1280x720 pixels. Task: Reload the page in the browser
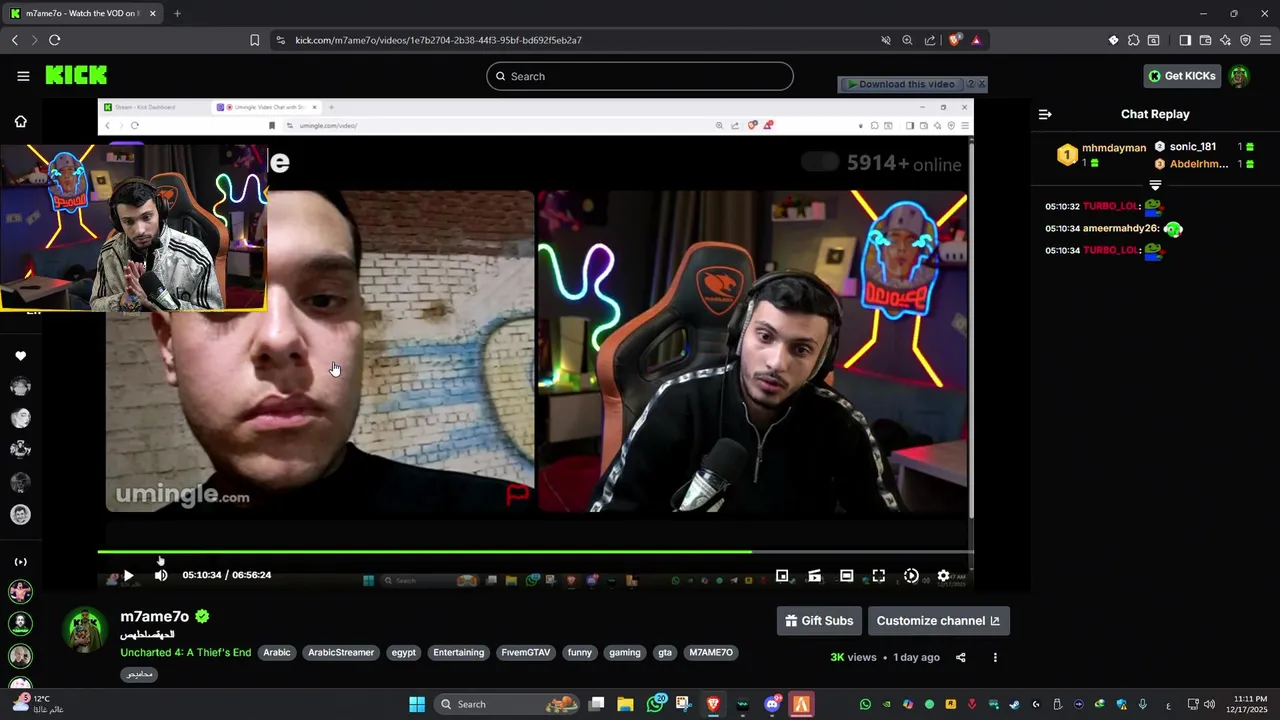point(54,40)
